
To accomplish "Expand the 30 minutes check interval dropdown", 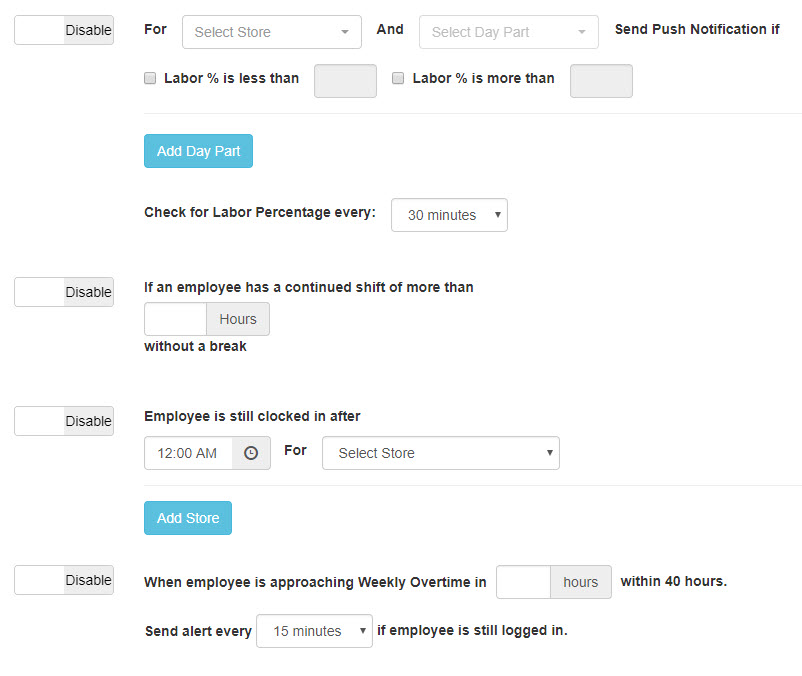I will [x=449, y=215].
